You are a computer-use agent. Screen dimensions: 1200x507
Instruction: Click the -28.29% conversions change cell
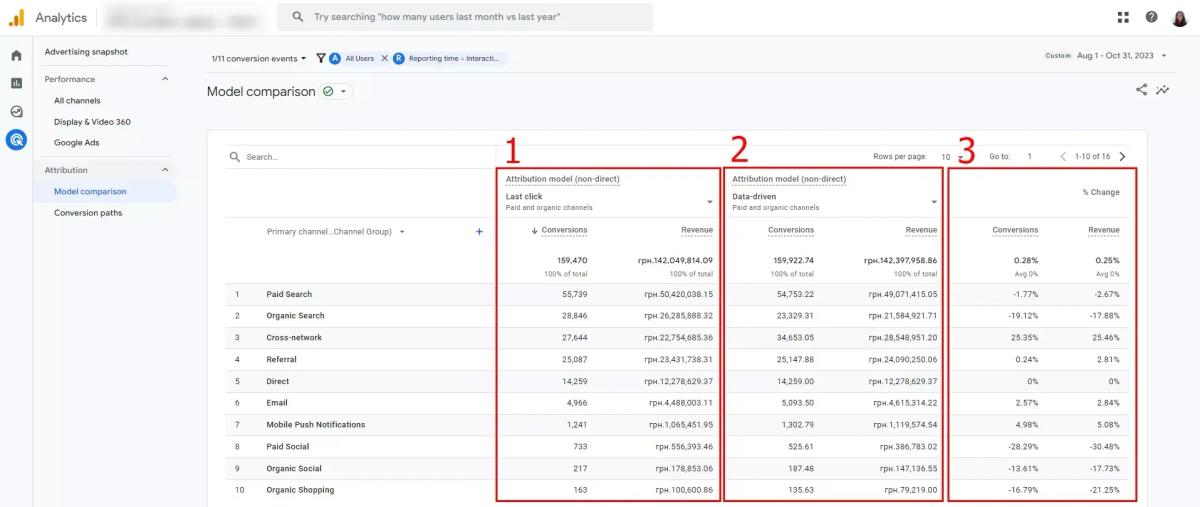point(1021,447)
